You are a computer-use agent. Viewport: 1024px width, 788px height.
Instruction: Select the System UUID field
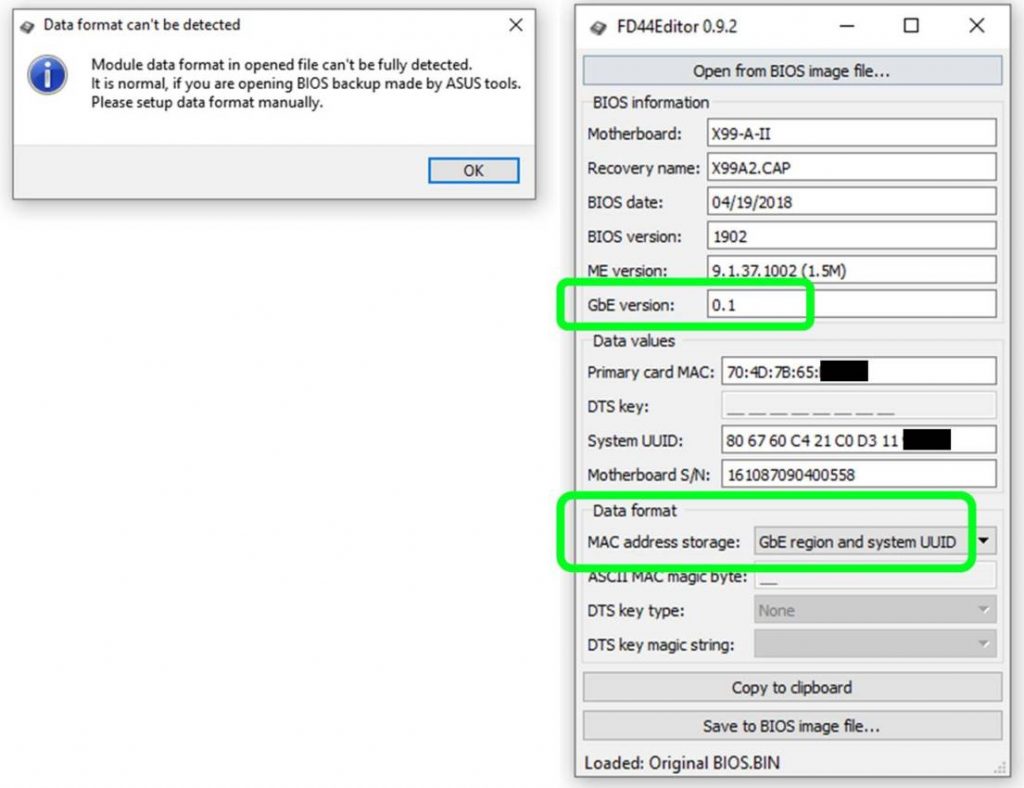point(858,439)
